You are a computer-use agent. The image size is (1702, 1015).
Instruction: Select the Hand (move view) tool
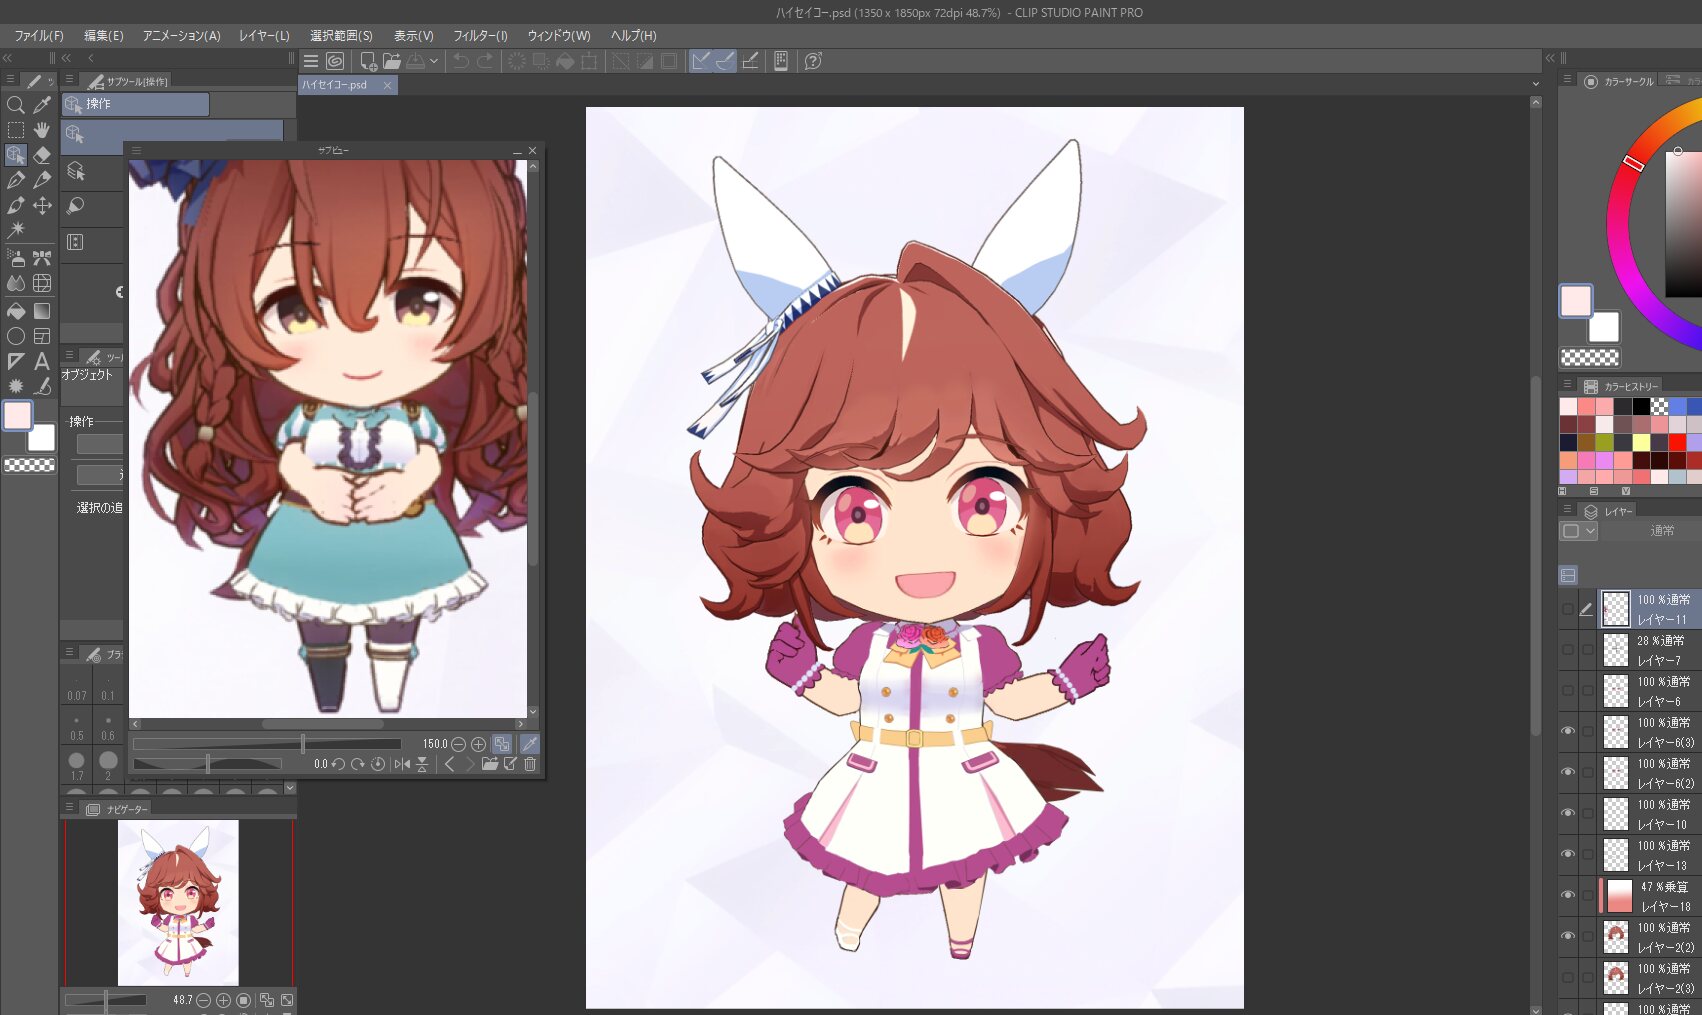point(42,130)
